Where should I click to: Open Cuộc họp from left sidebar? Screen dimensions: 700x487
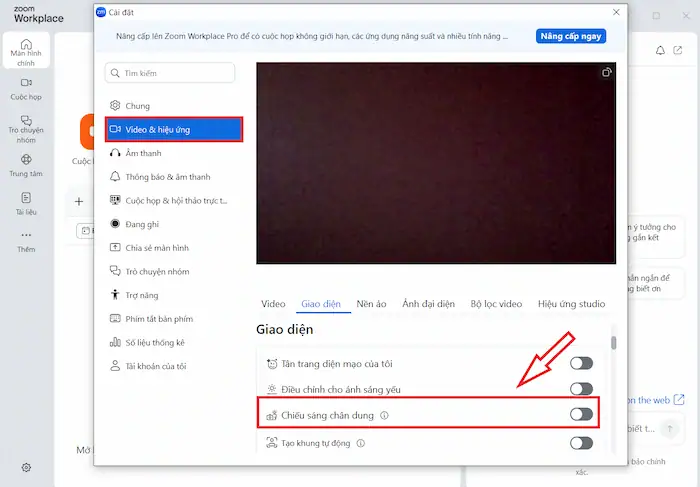pyautogui.click(x=26, y=88)
